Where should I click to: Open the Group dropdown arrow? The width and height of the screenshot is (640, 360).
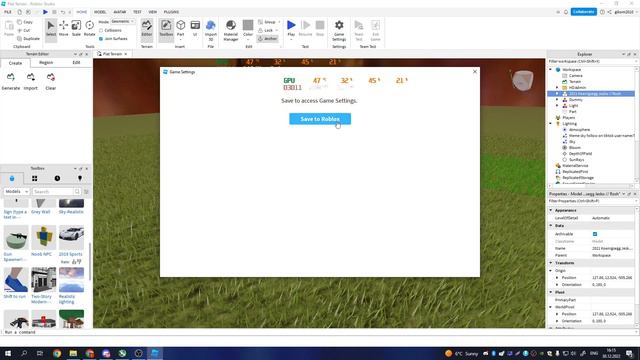tap(279, 22)
